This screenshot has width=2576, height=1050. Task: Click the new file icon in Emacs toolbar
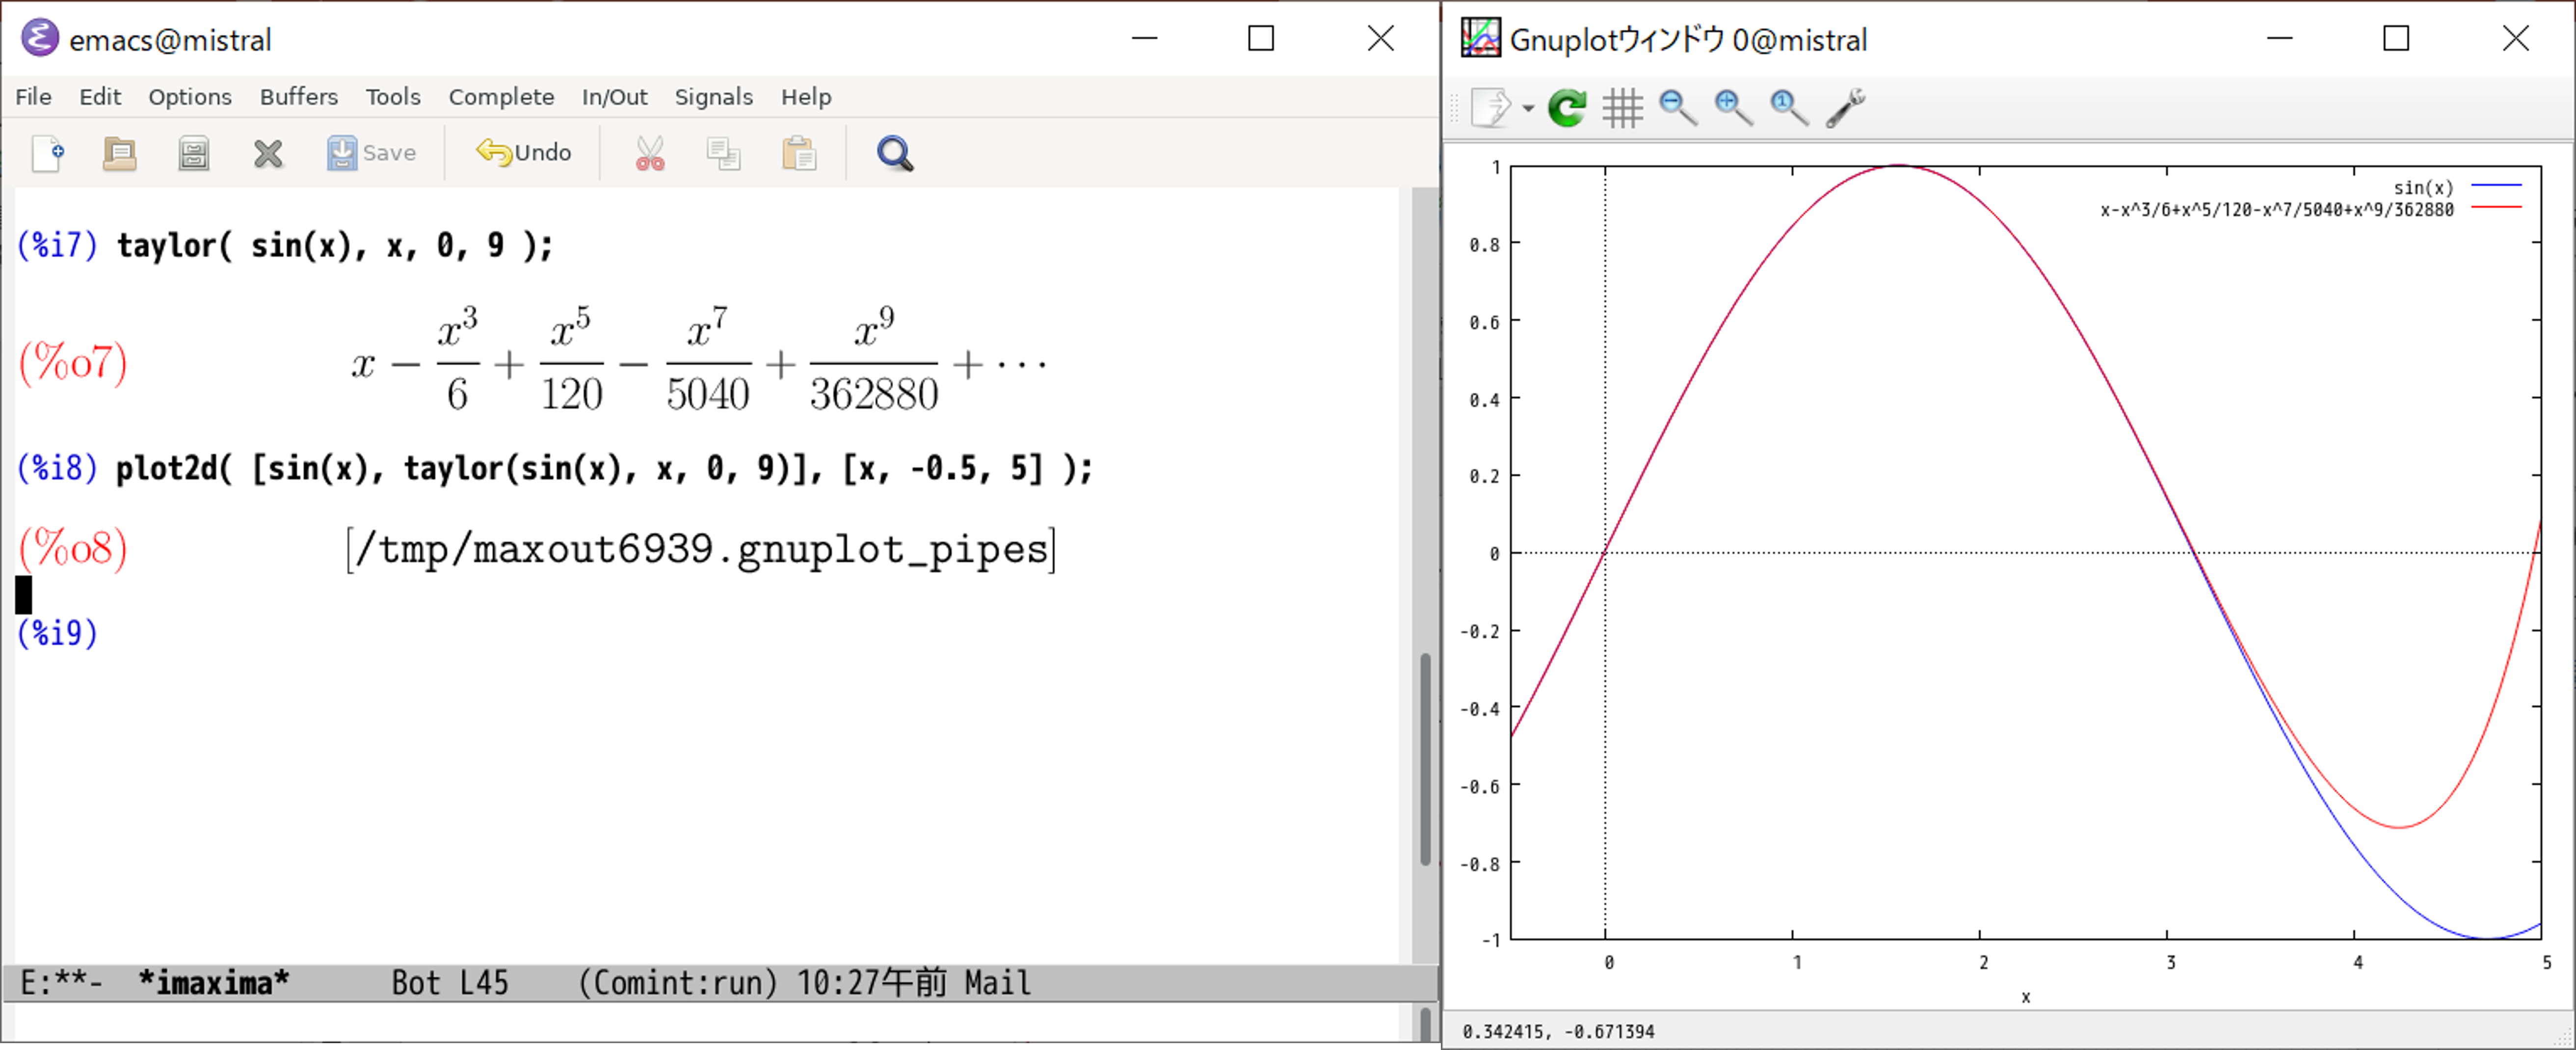click(48, 153)
